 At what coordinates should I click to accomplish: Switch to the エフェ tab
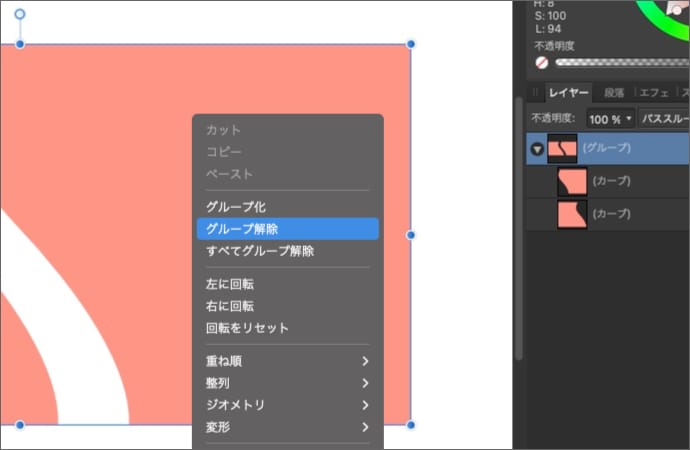654,93
